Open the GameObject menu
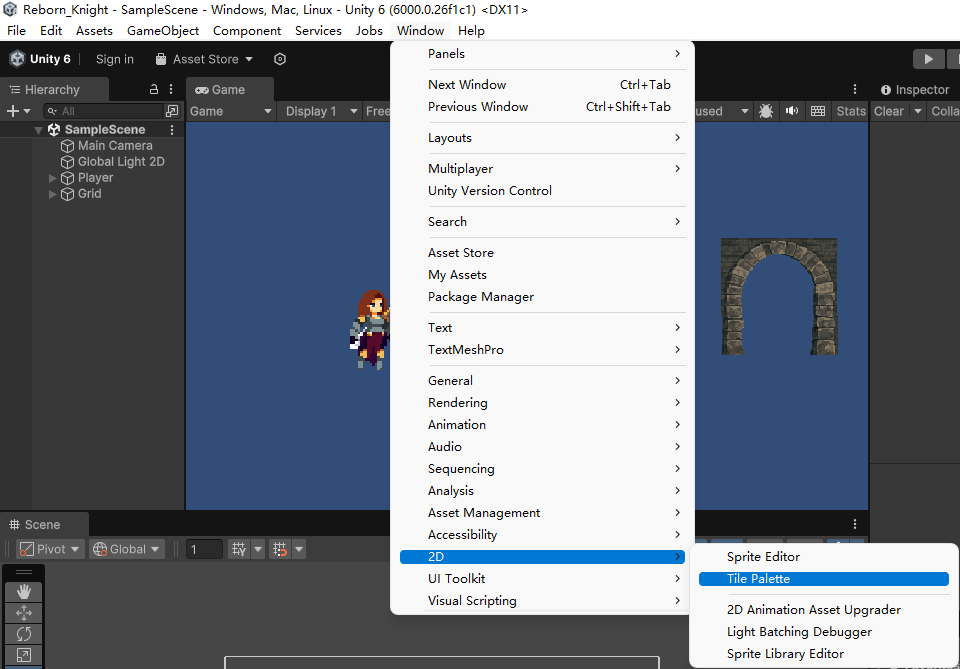Image resolution: width=960 pixels, height=669 pixels. point(163,31)
